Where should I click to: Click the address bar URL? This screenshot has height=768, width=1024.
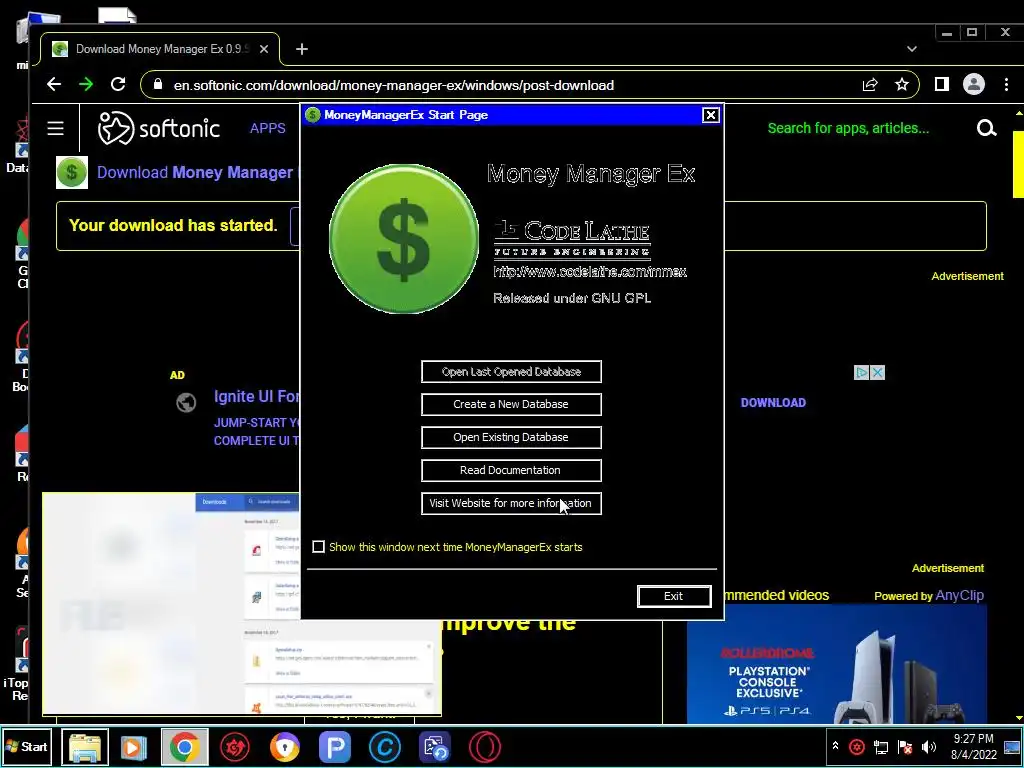[x=393, y=85]
